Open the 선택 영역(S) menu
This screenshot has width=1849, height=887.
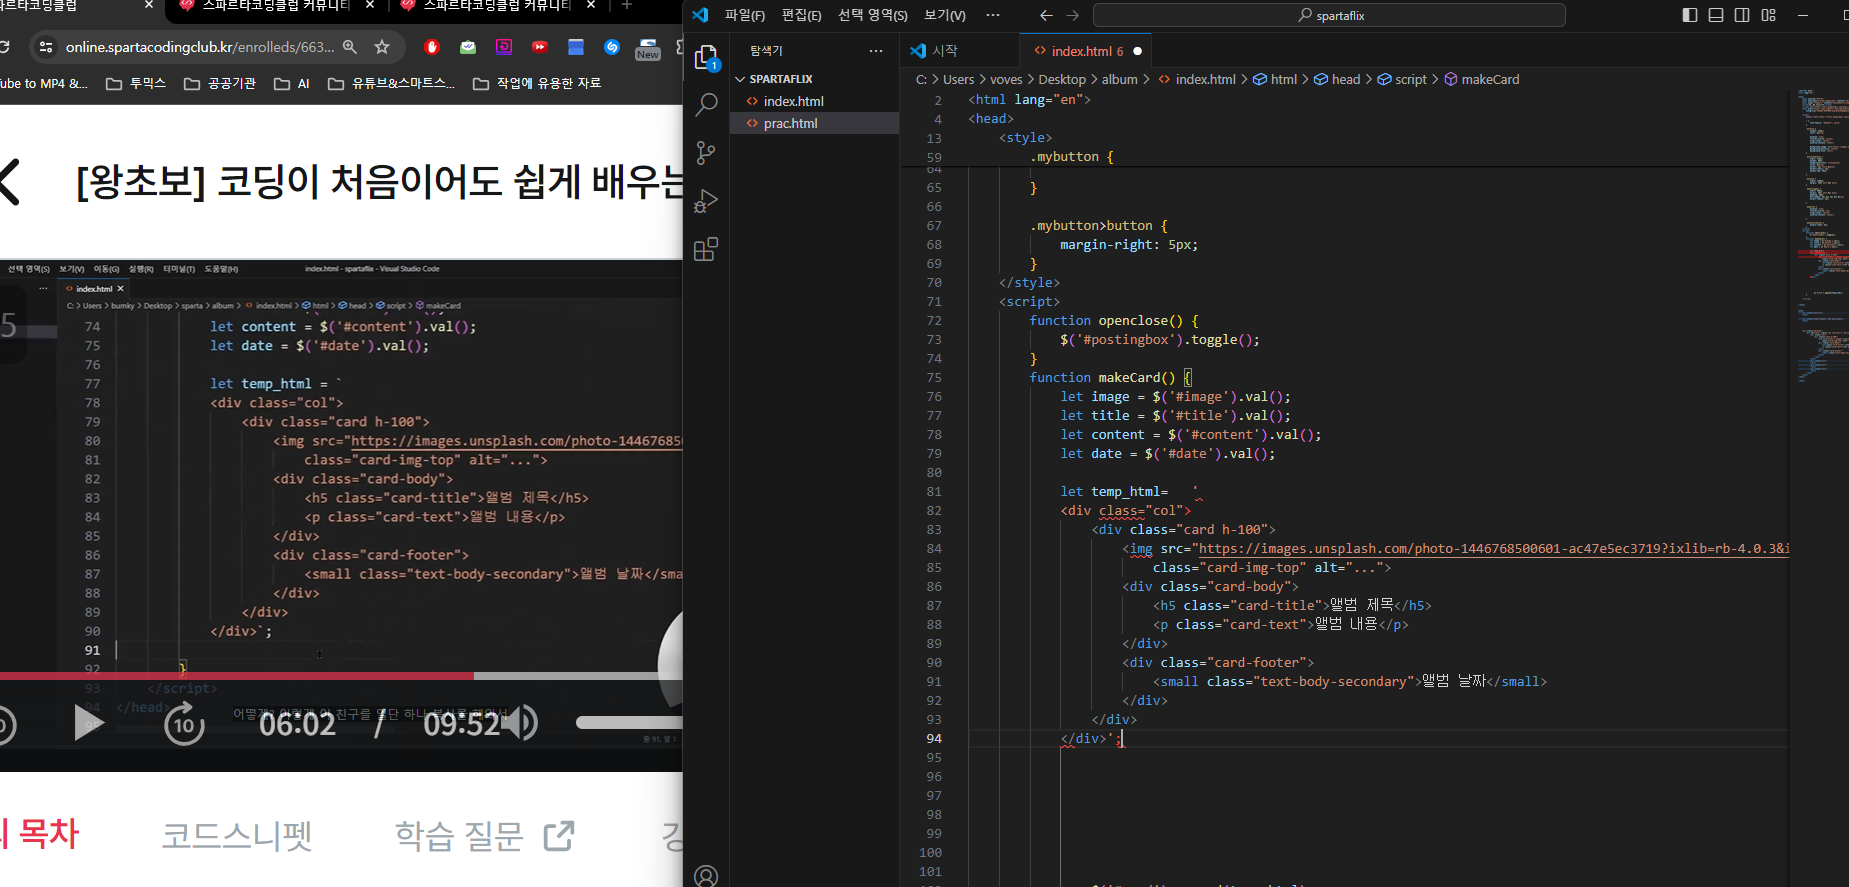[x=873, y=15]
